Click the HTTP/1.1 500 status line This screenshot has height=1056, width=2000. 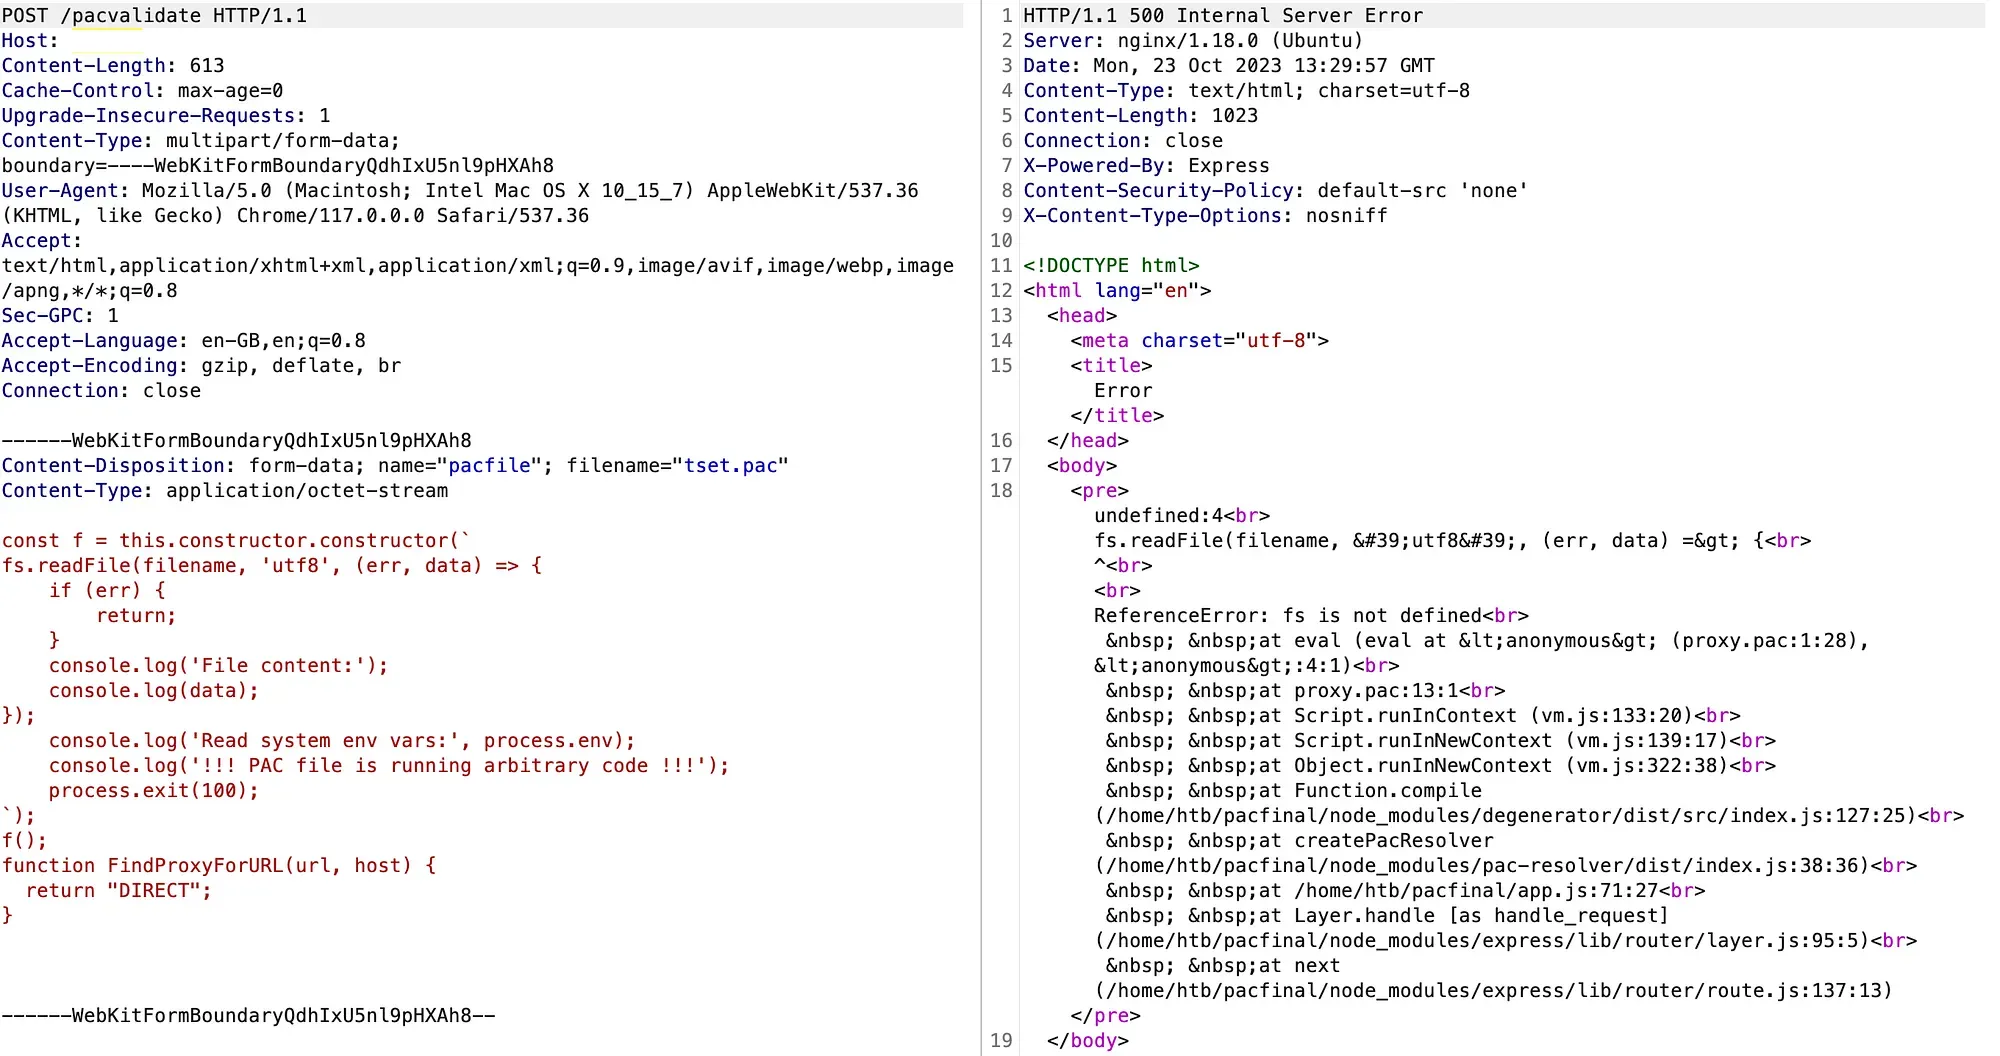[x=1220, y=15]
